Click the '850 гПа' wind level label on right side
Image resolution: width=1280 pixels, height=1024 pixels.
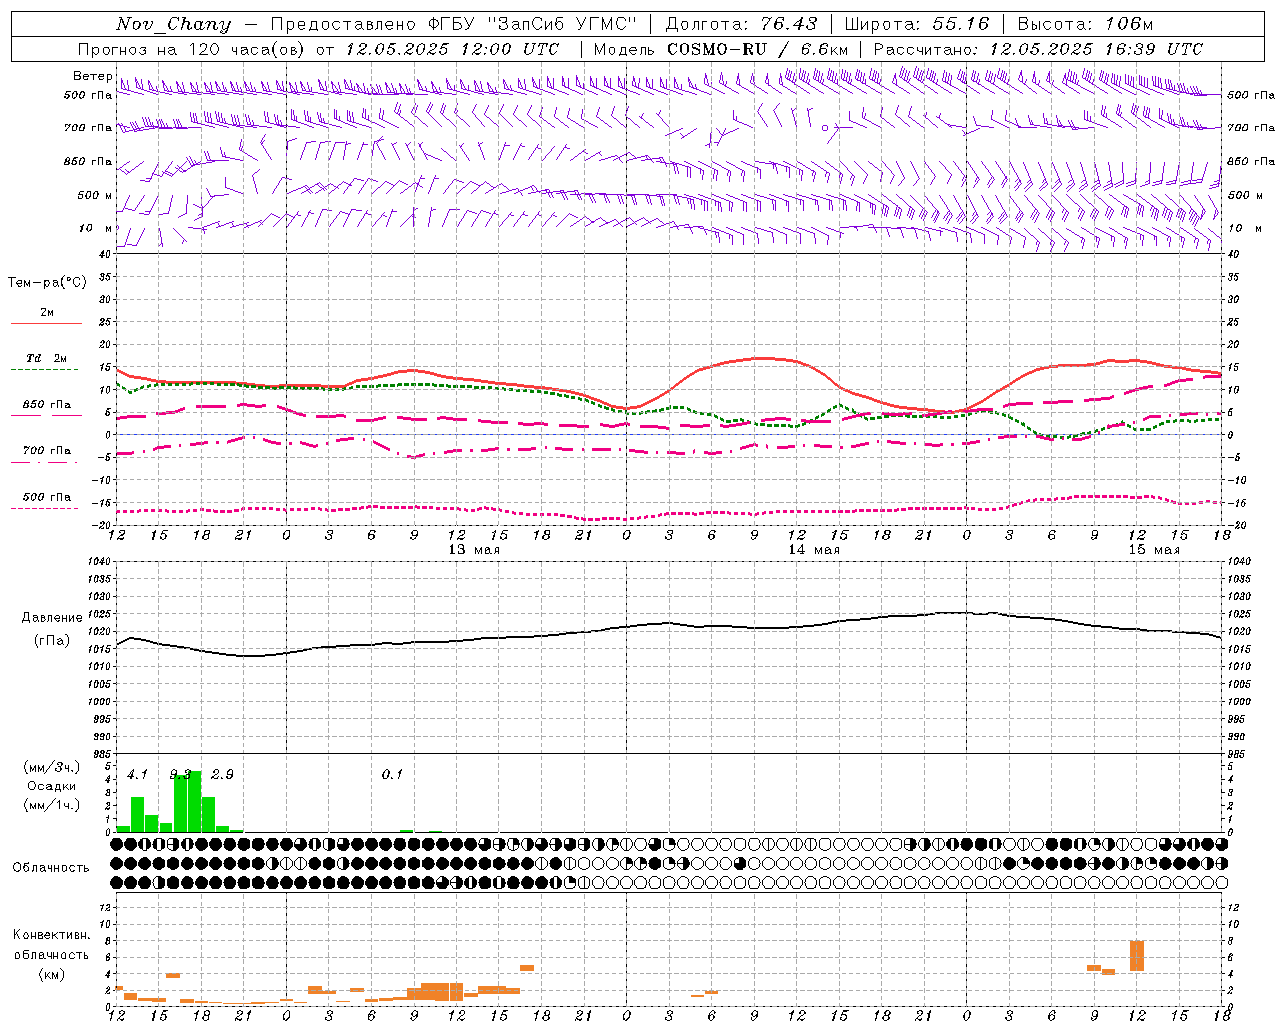(1251, 161)
